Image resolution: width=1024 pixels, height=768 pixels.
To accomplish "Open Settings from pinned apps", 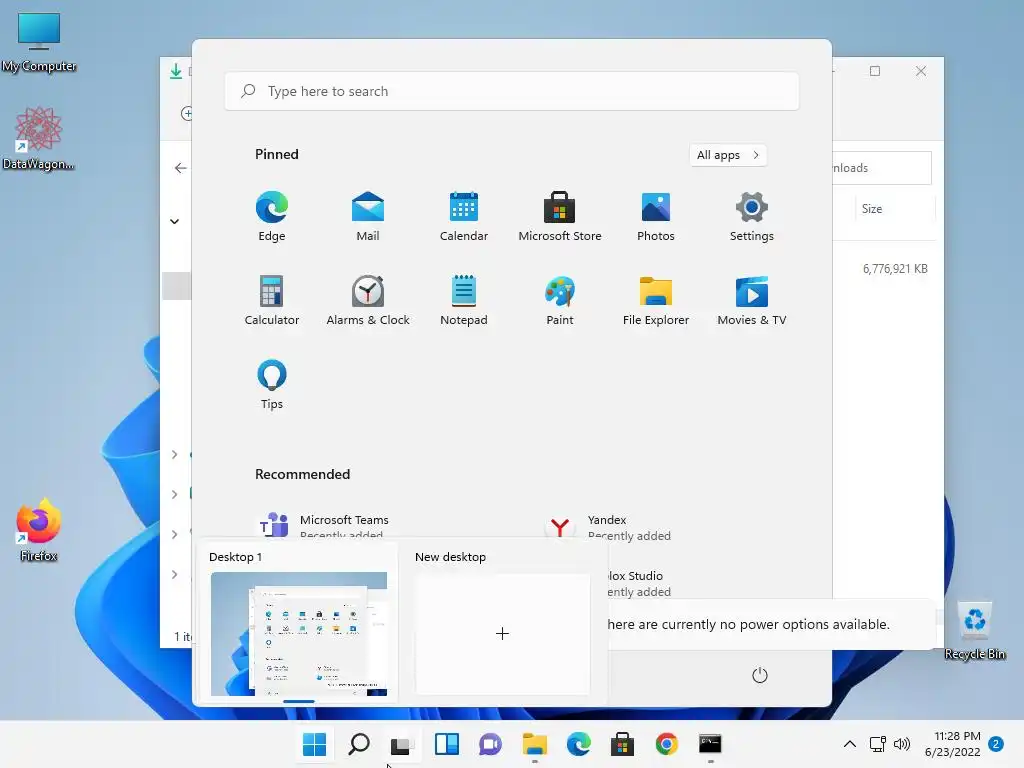I will pyautogui.click(x=752, y=217).
